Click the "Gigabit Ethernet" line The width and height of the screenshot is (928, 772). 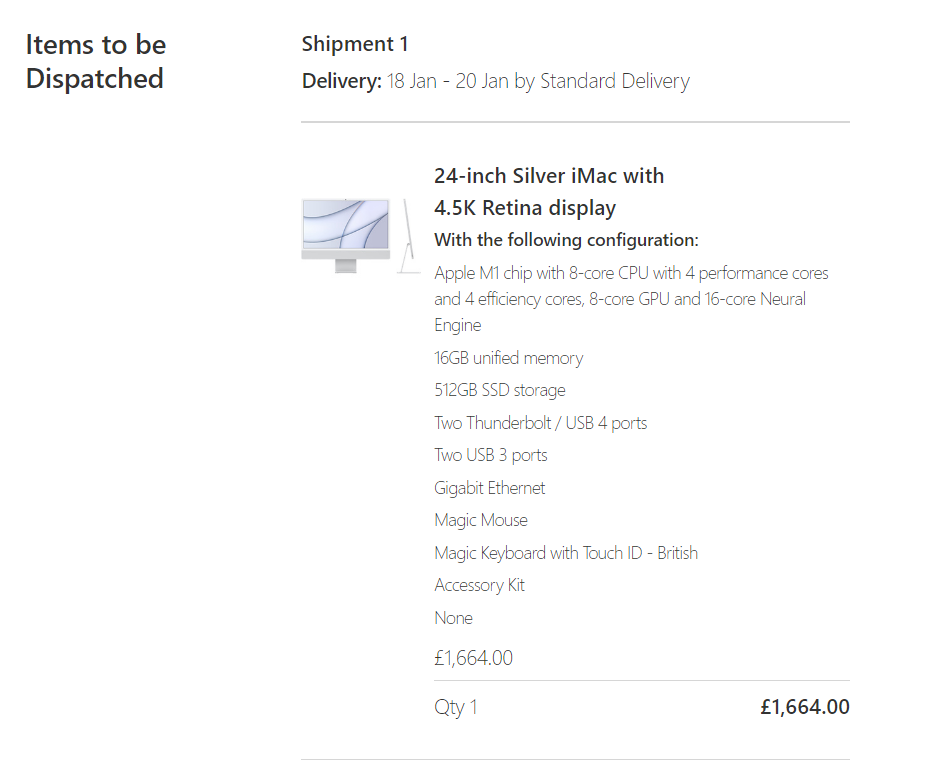[x=489, y=488]
